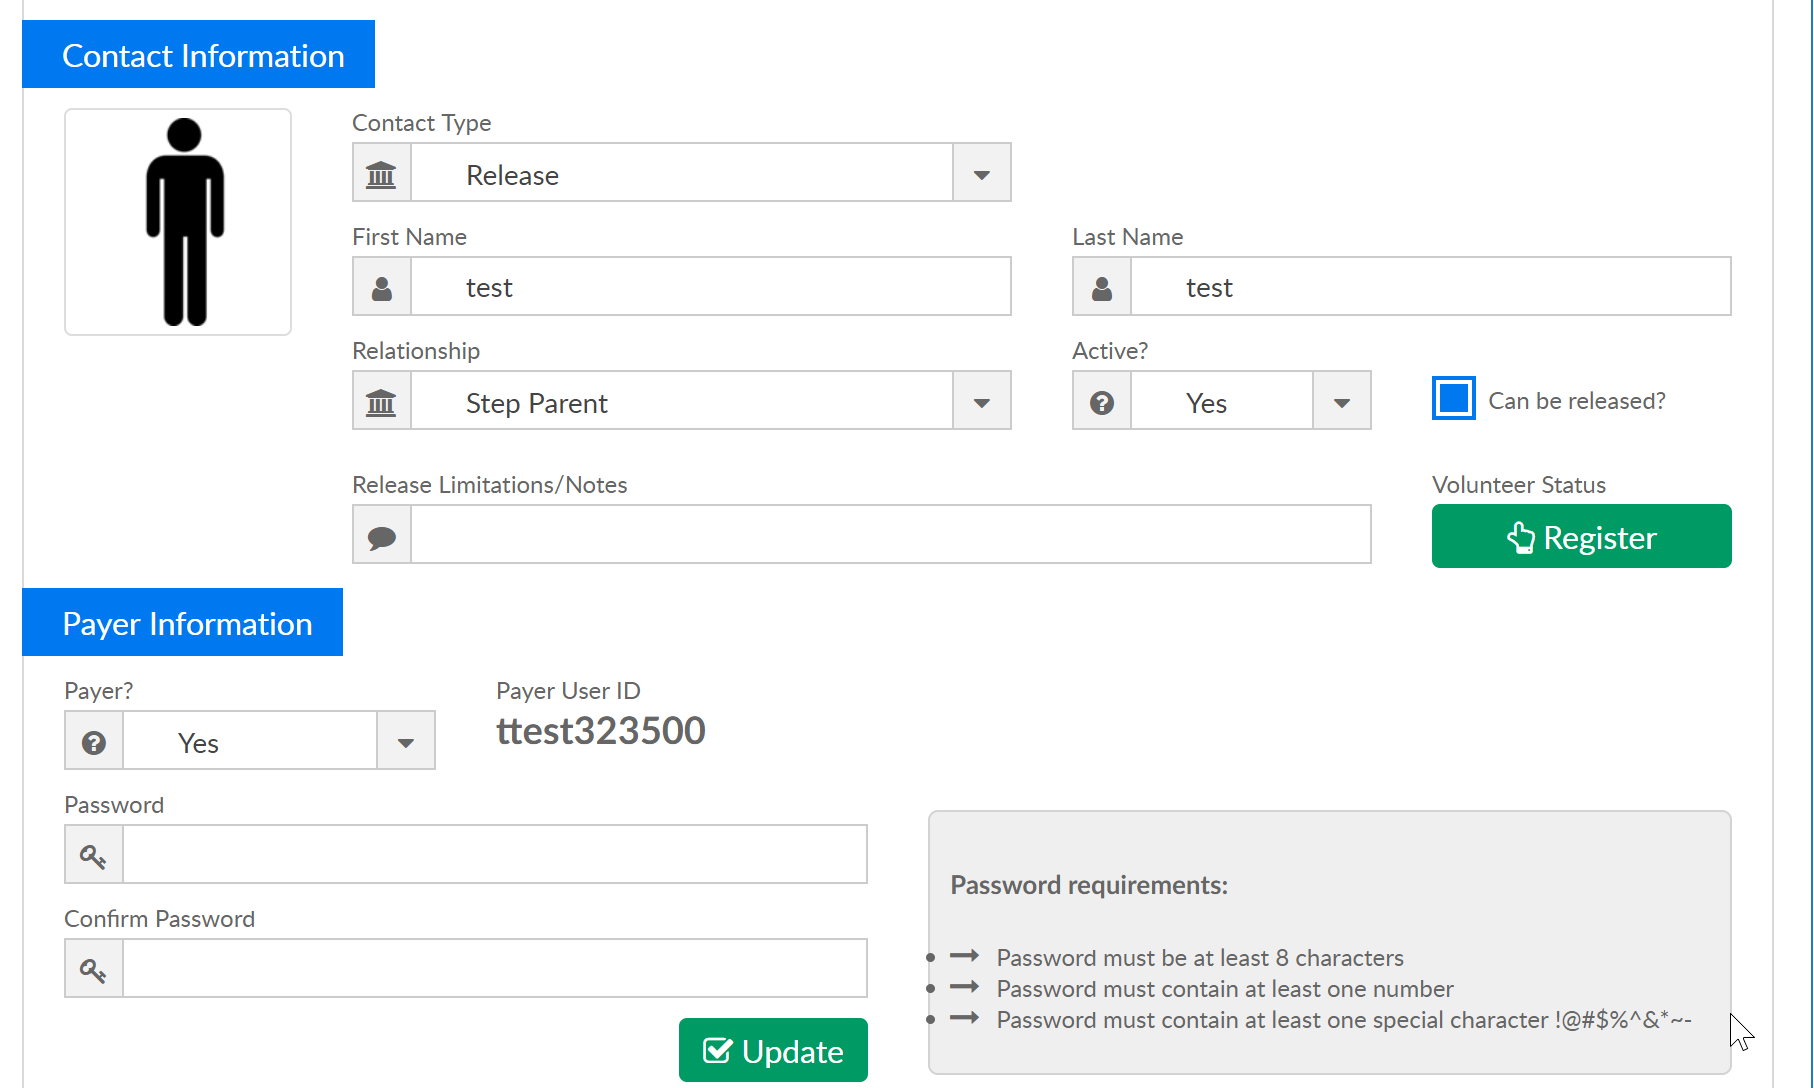Click the key icon beside Password field

(x=94, y=855)
